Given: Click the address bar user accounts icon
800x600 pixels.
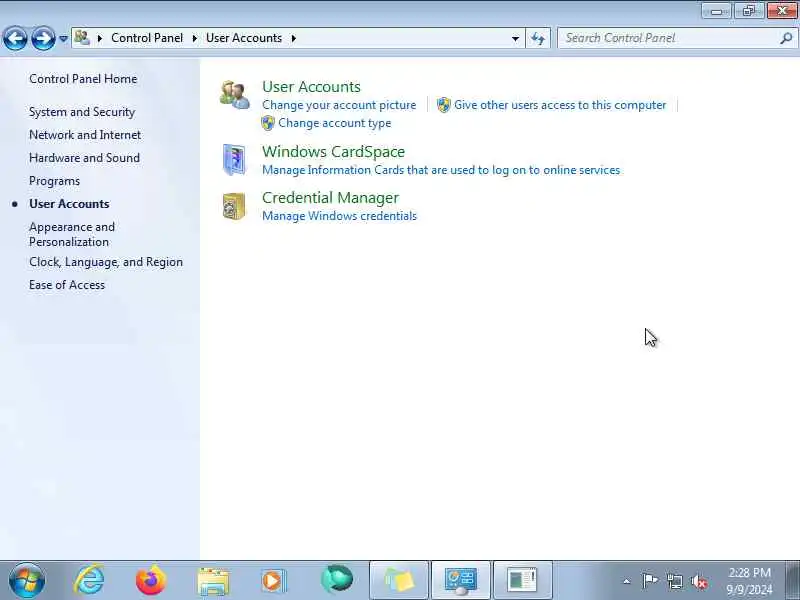Looking at the screenshot, I should pyautogui.click(x=82, y=38).
